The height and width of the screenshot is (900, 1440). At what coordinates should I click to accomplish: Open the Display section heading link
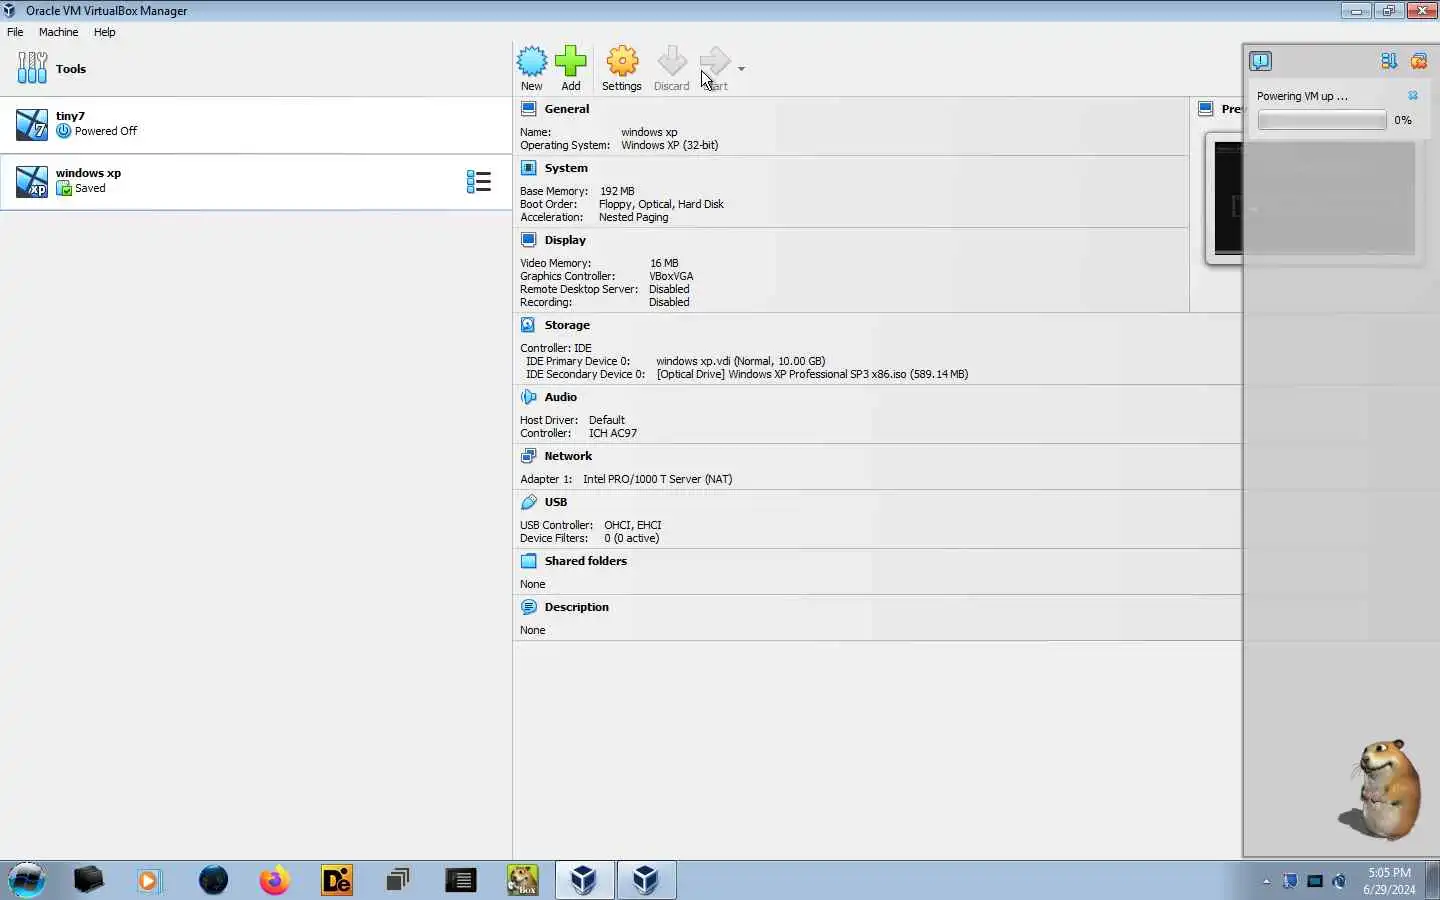tap(565, 240)
